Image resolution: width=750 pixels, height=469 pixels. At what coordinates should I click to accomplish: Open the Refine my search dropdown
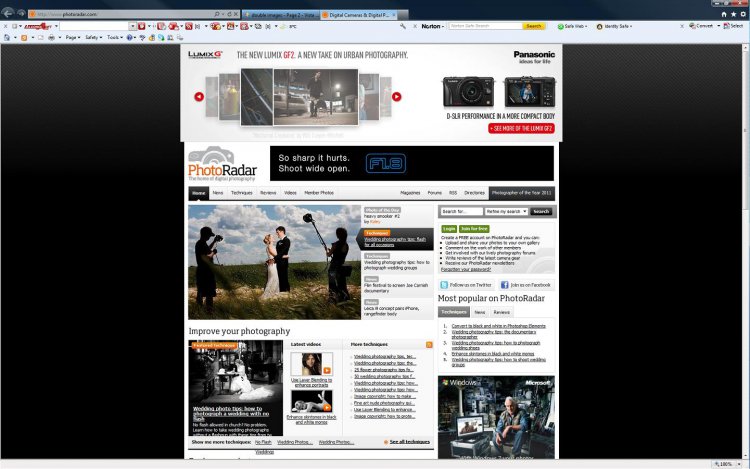(506, 211)
